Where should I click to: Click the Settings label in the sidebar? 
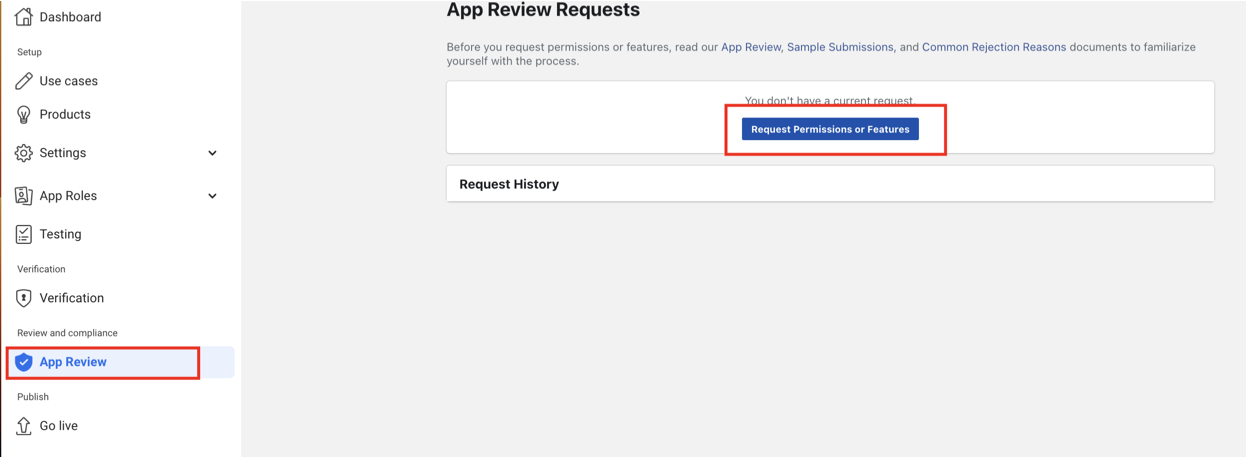point(63,153)
